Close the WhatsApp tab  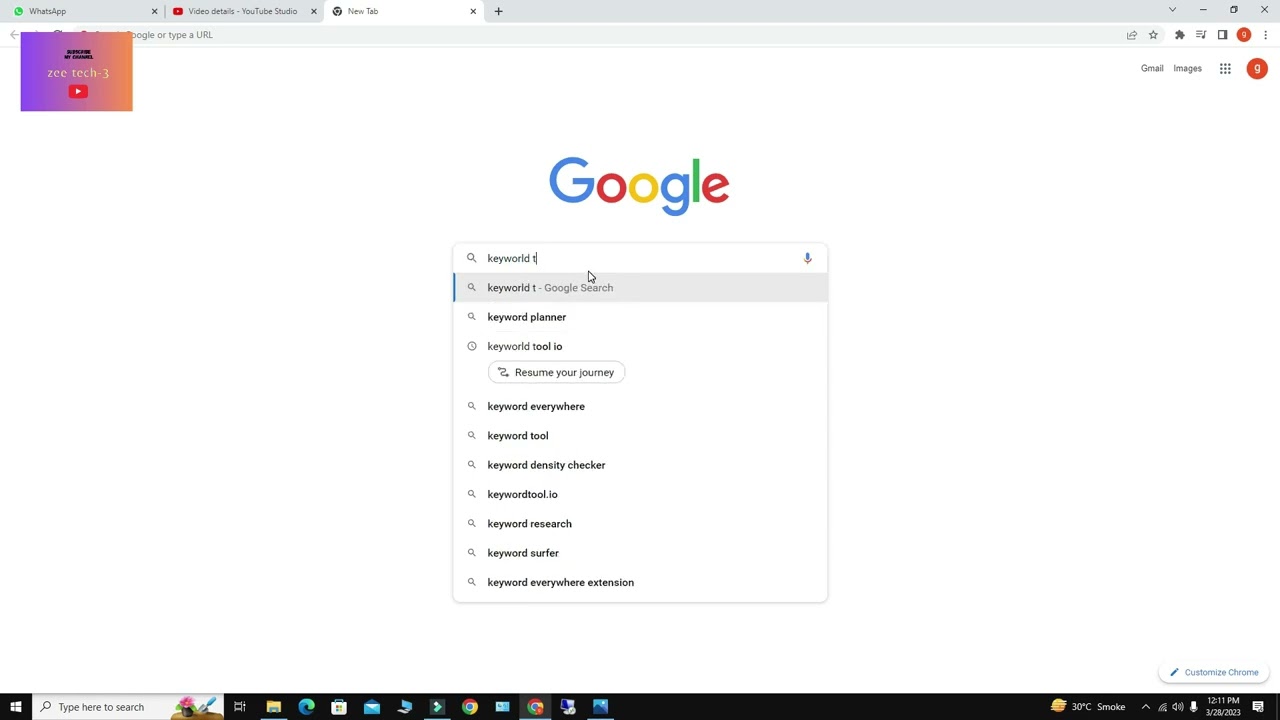point(154,11)
